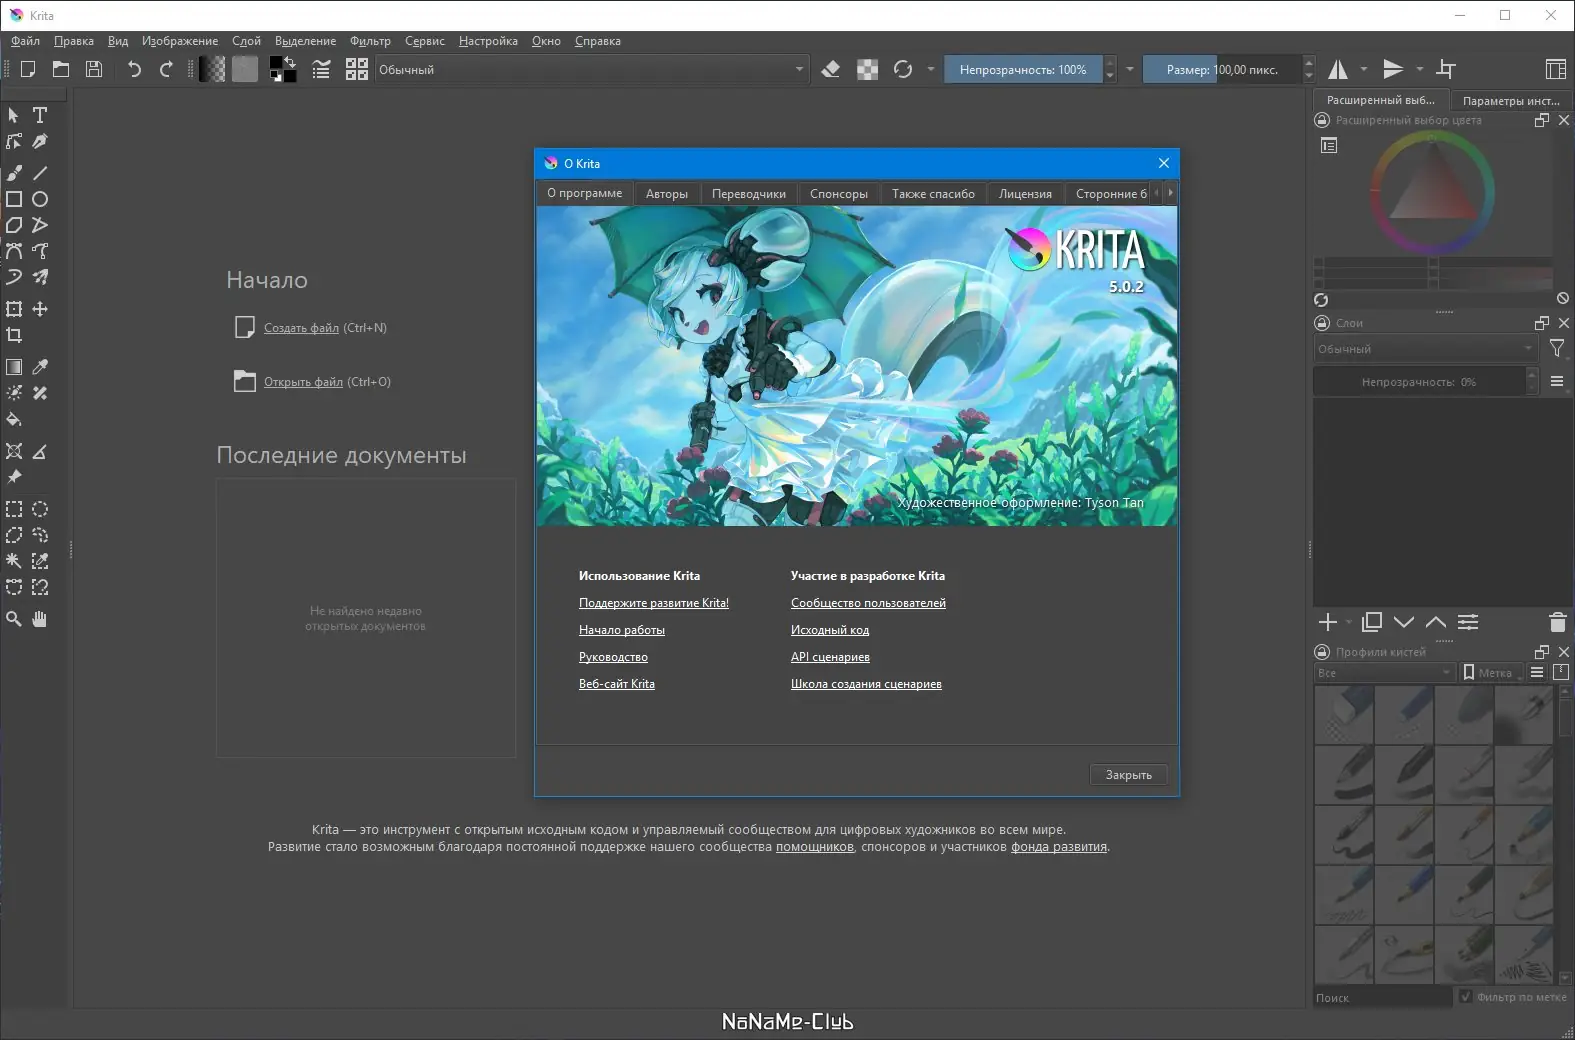The height and width of the screenshot is (1040, 1575).
Task: Select the Pan hand tool
Action: pos(40,619)
